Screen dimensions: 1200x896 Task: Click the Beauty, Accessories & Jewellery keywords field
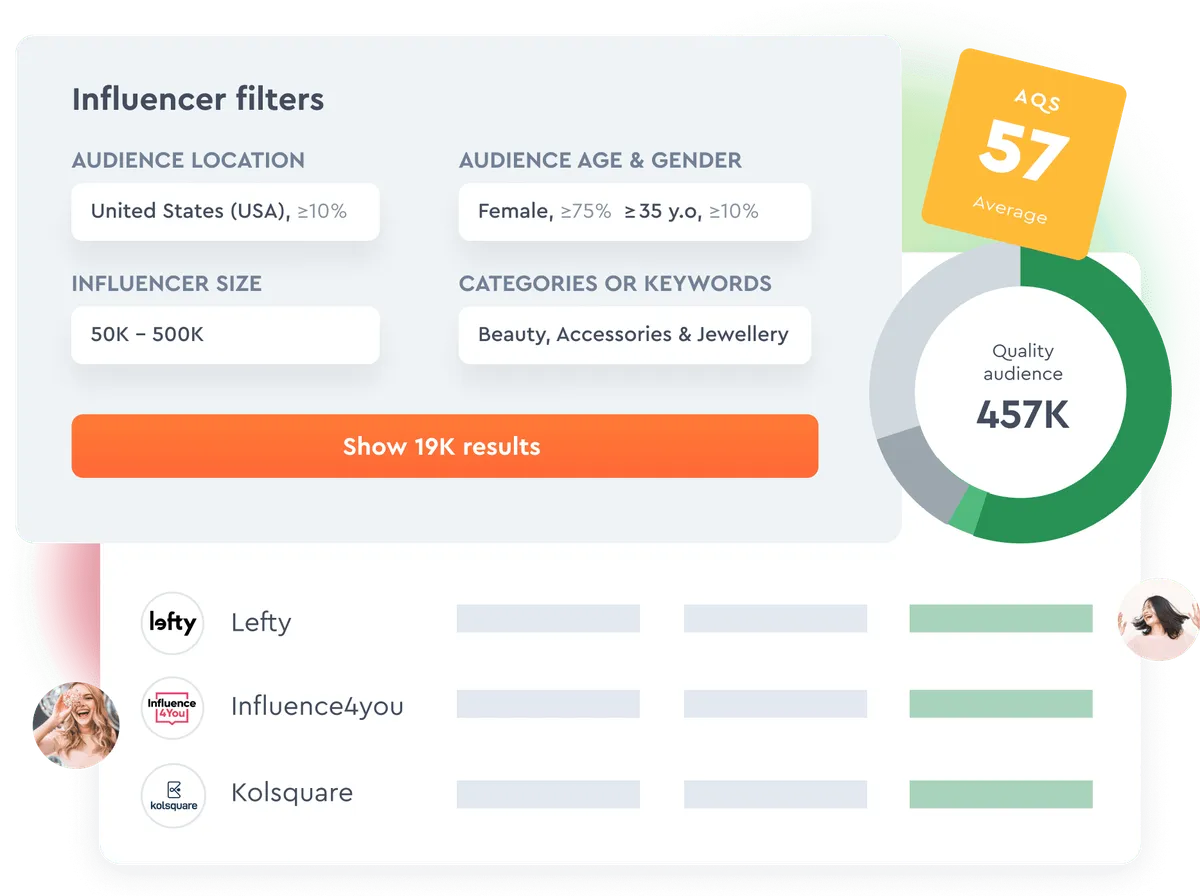[x=634, y=335]
